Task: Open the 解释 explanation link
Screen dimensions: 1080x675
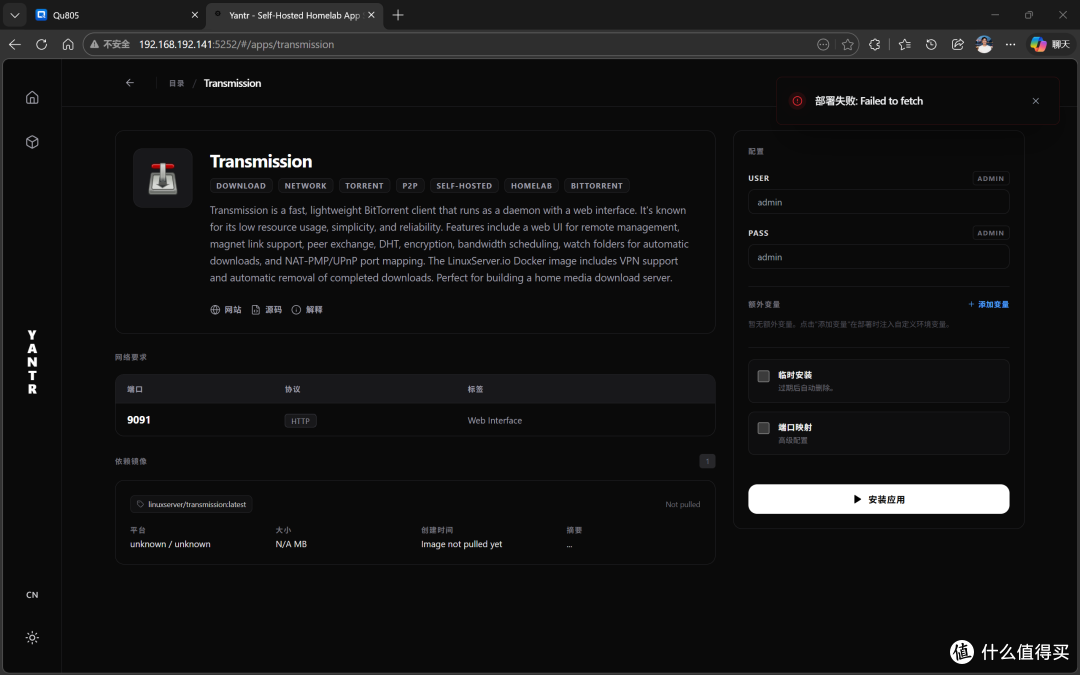Action: 307,310
